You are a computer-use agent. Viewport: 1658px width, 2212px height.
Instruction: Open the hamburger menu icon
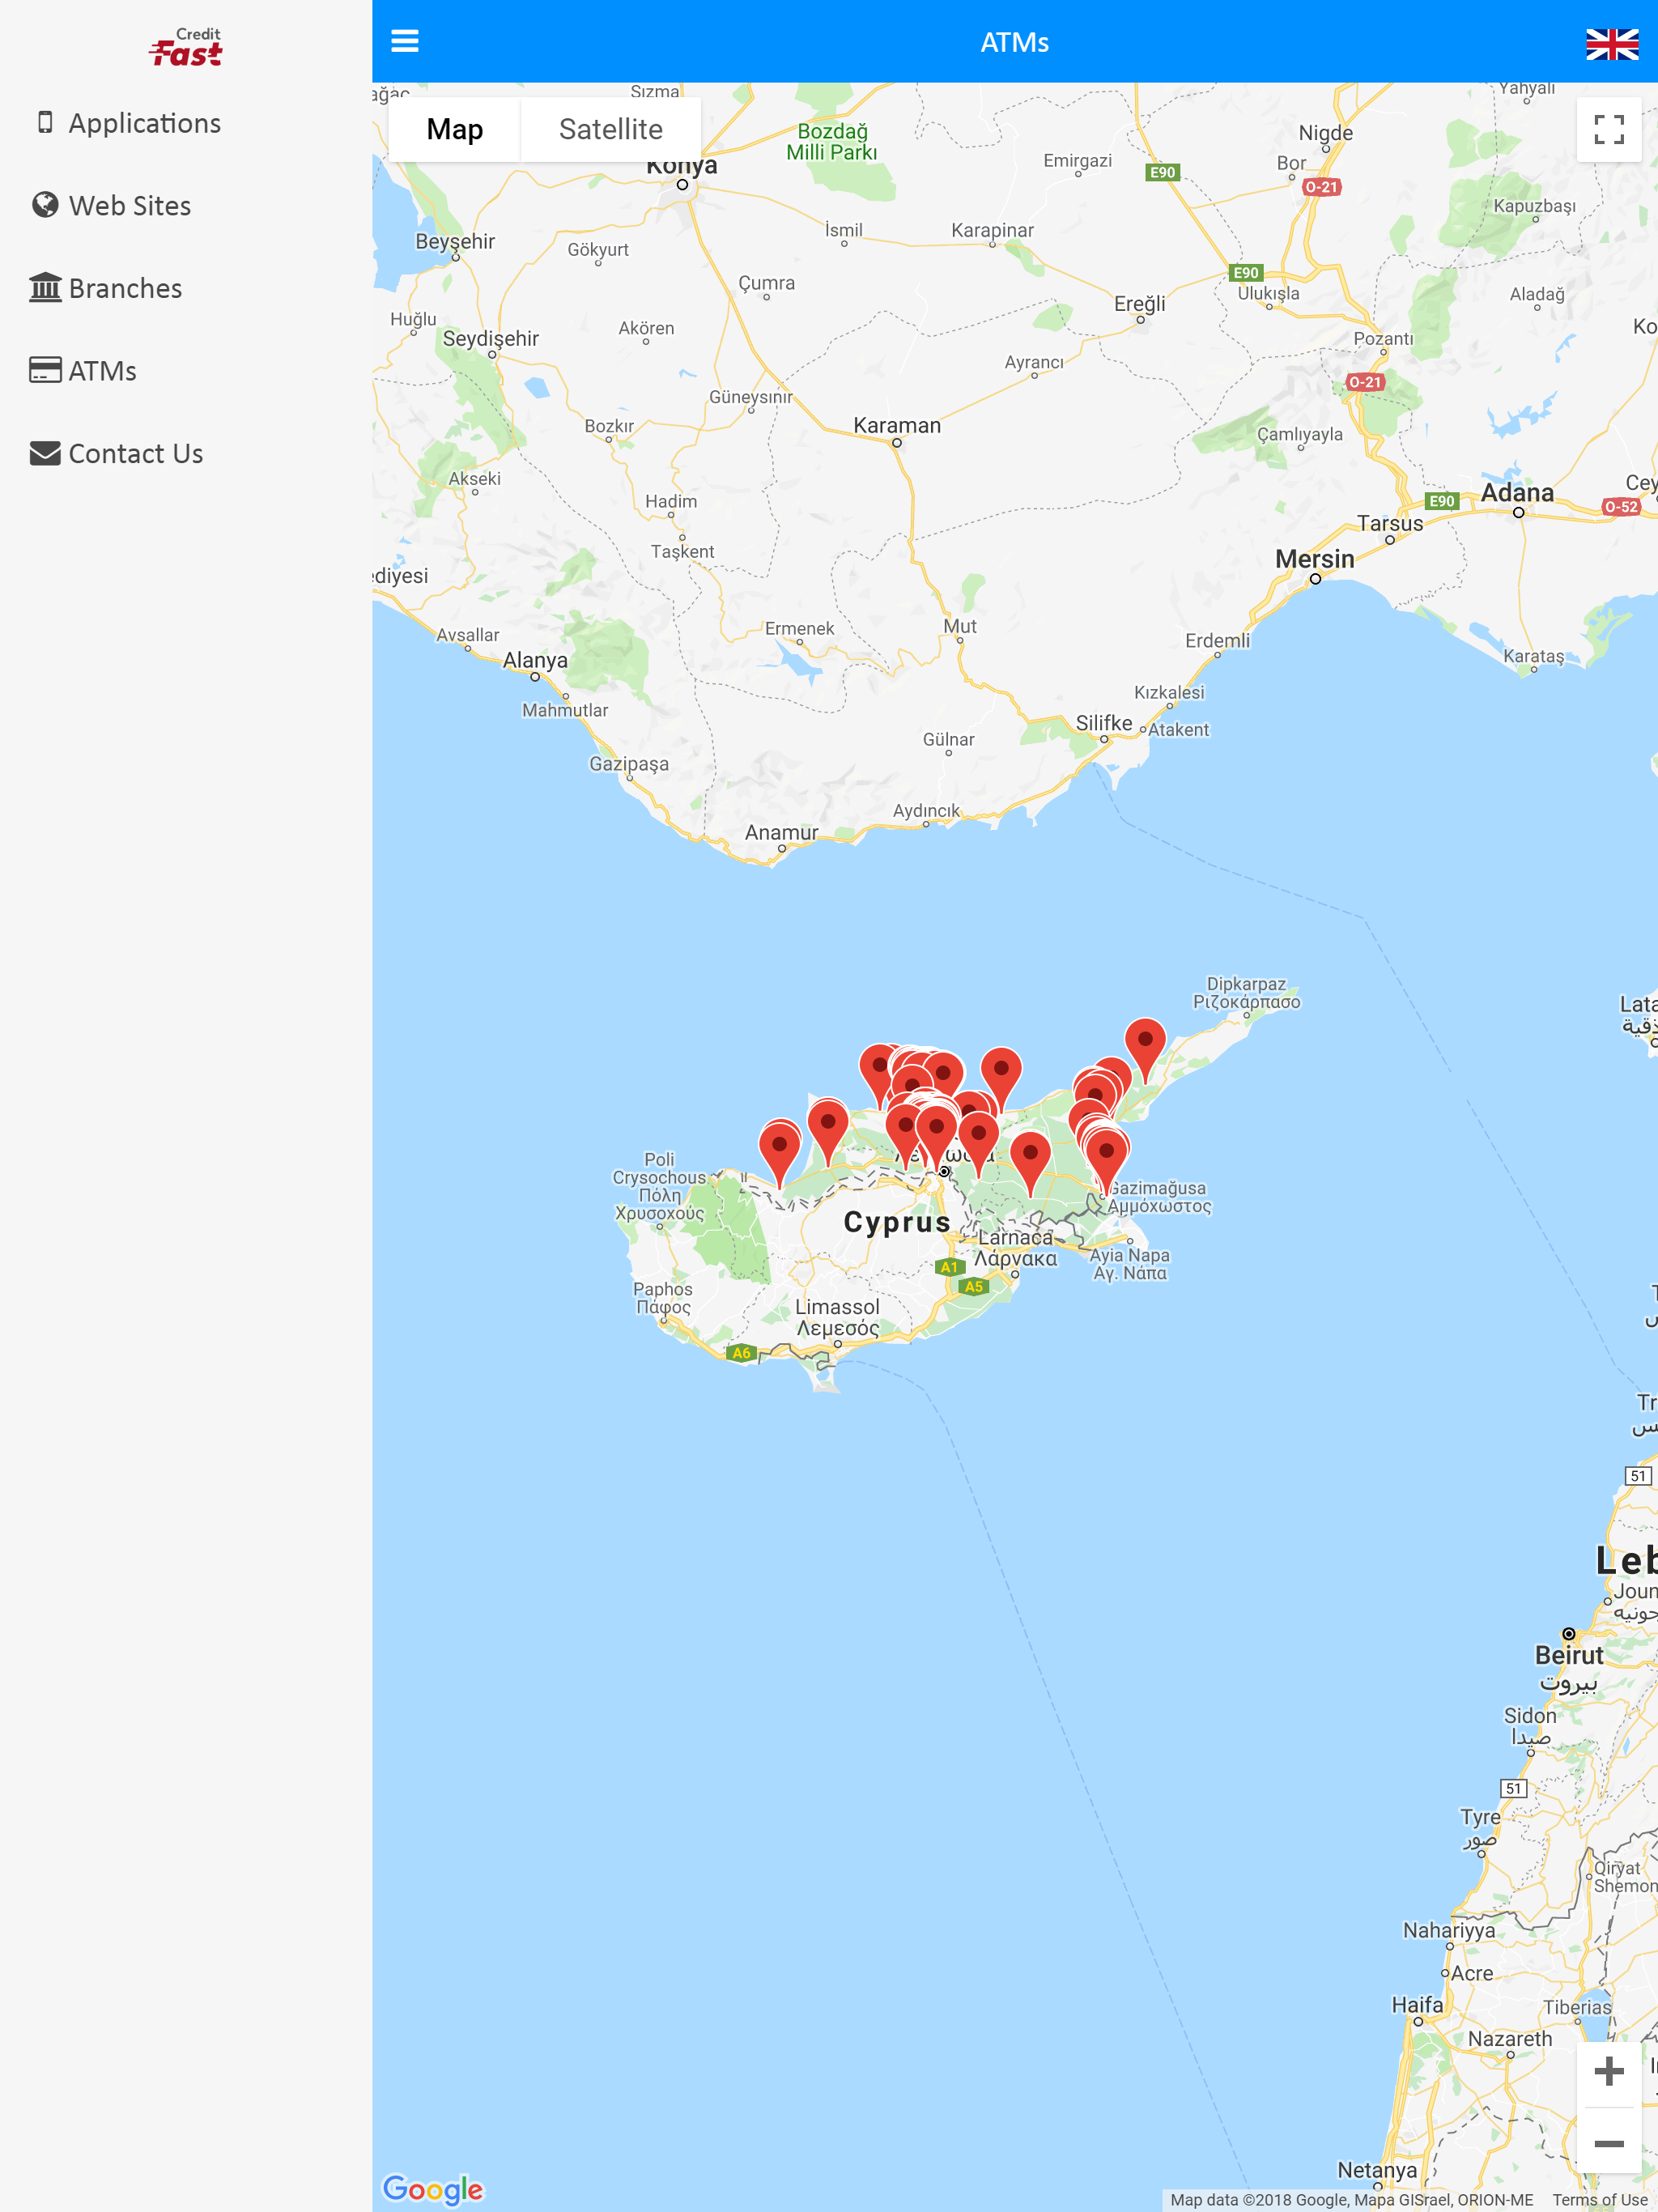(x=404, y=41)
